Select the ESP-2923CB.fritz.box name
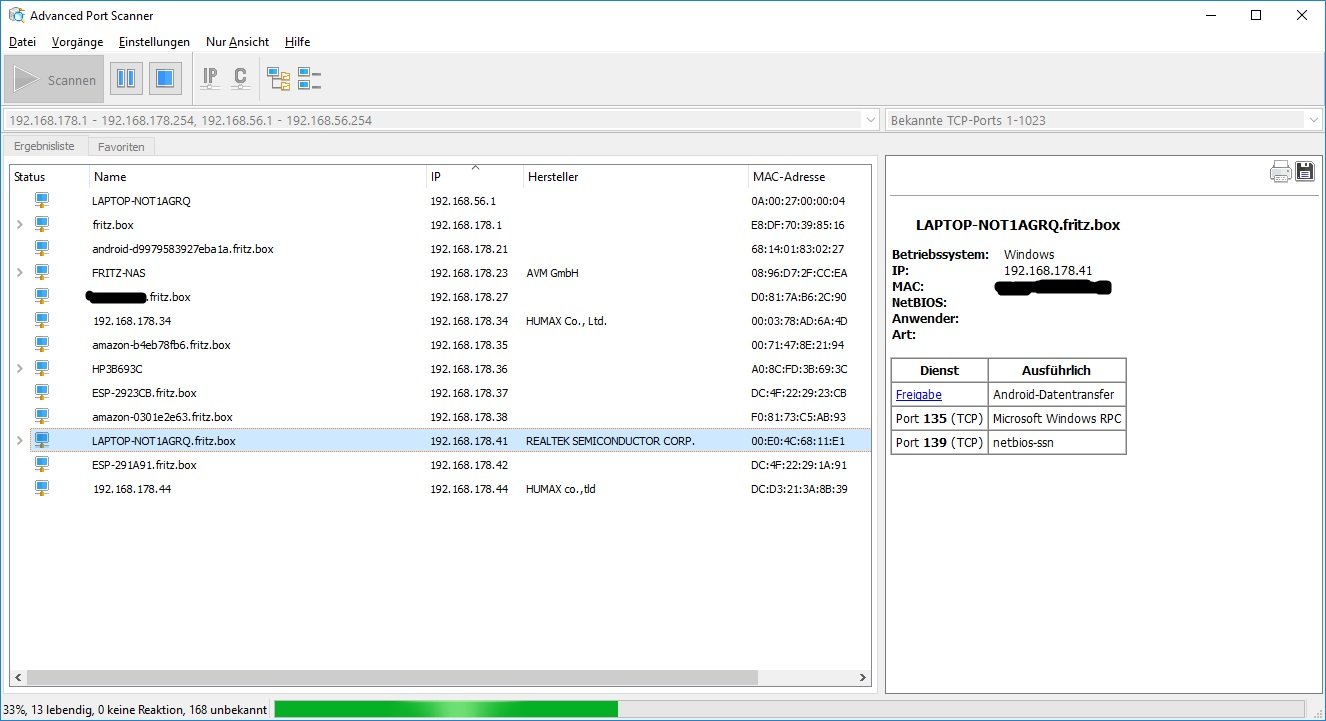 144,393
